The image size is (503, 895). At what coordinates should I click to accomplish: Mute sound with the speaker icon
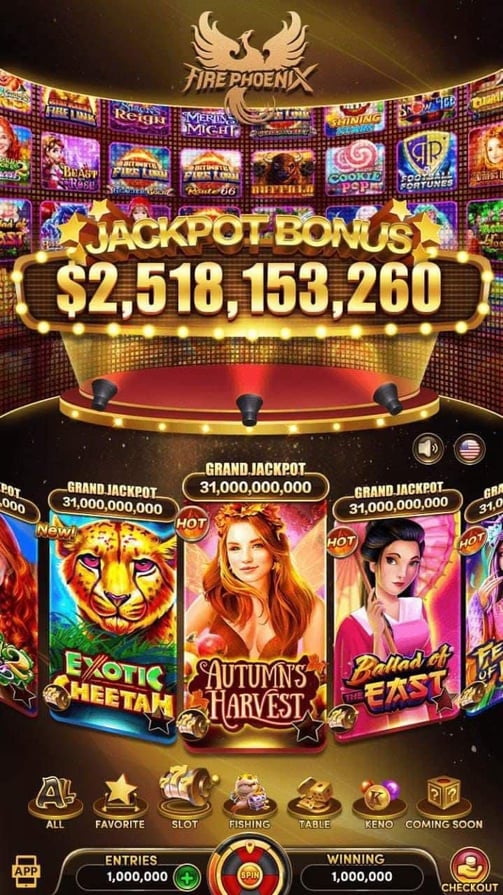428,449
